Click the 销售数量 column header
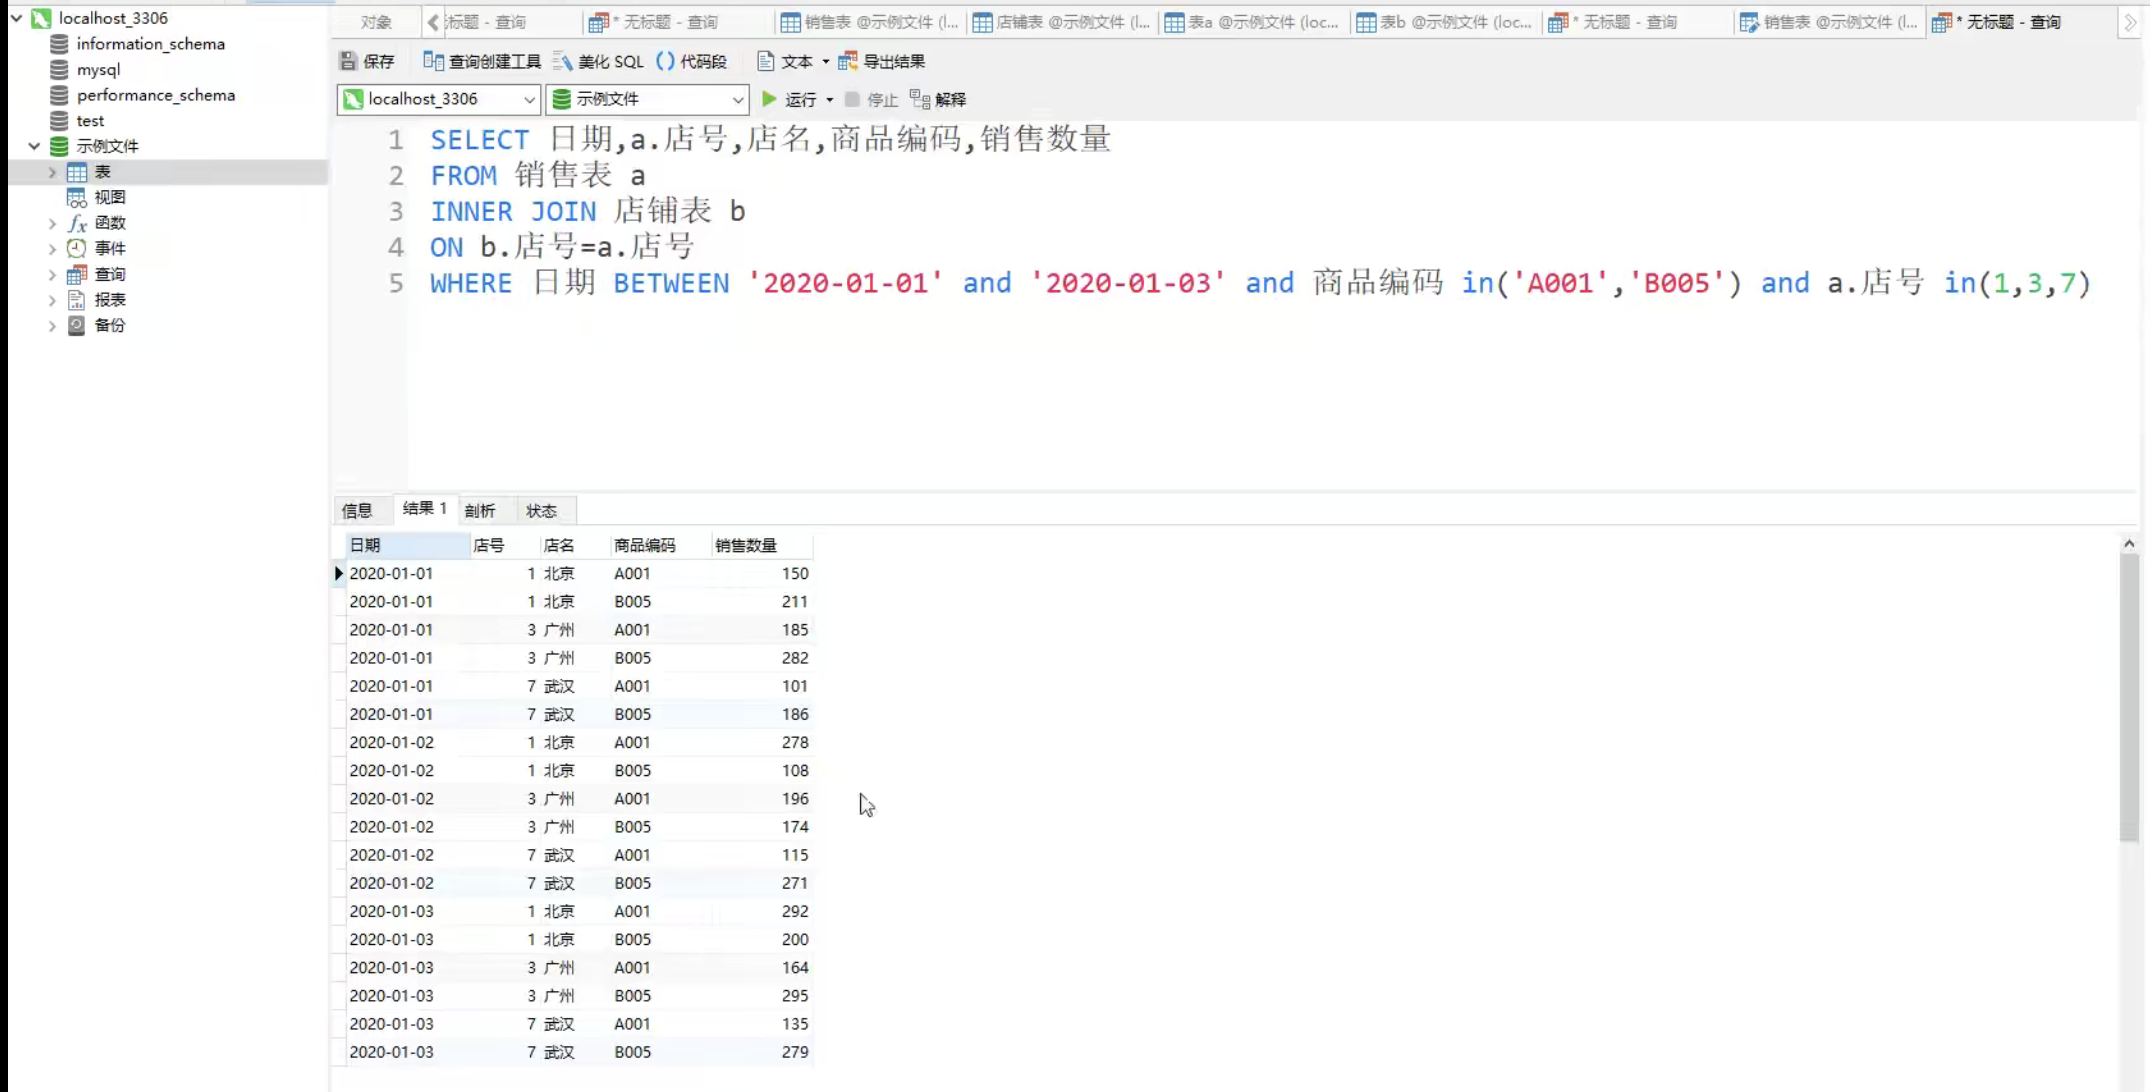2150x1092 pixels. point(761,545)
